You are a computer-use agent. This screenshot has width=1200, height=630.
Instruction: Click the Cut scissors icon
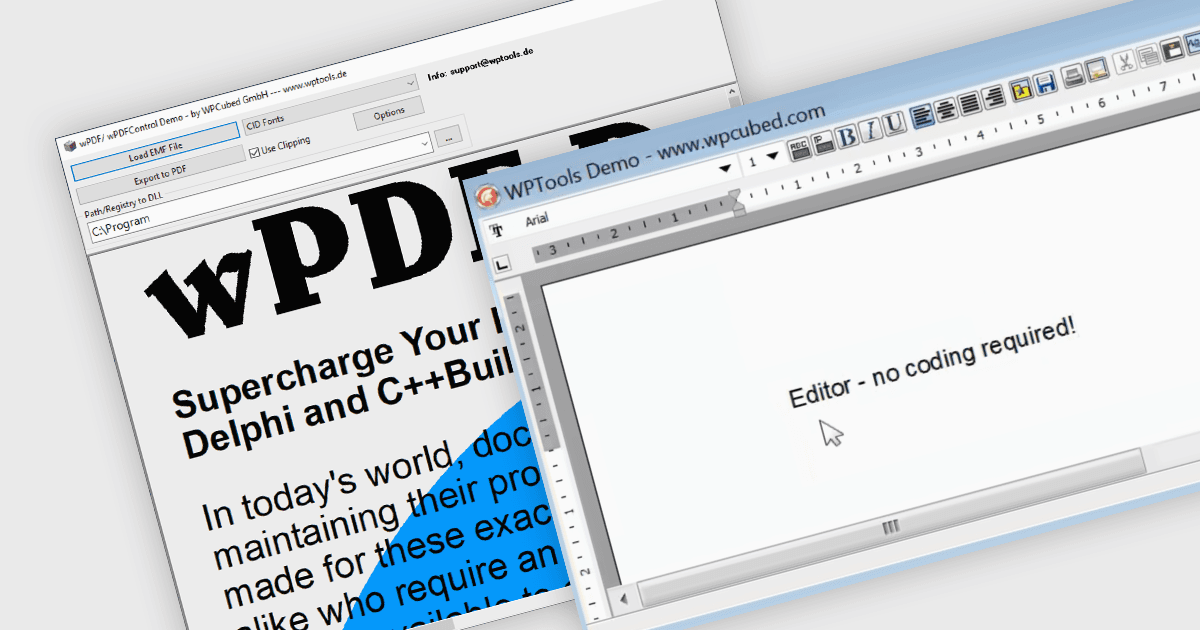click(1125, 60)
